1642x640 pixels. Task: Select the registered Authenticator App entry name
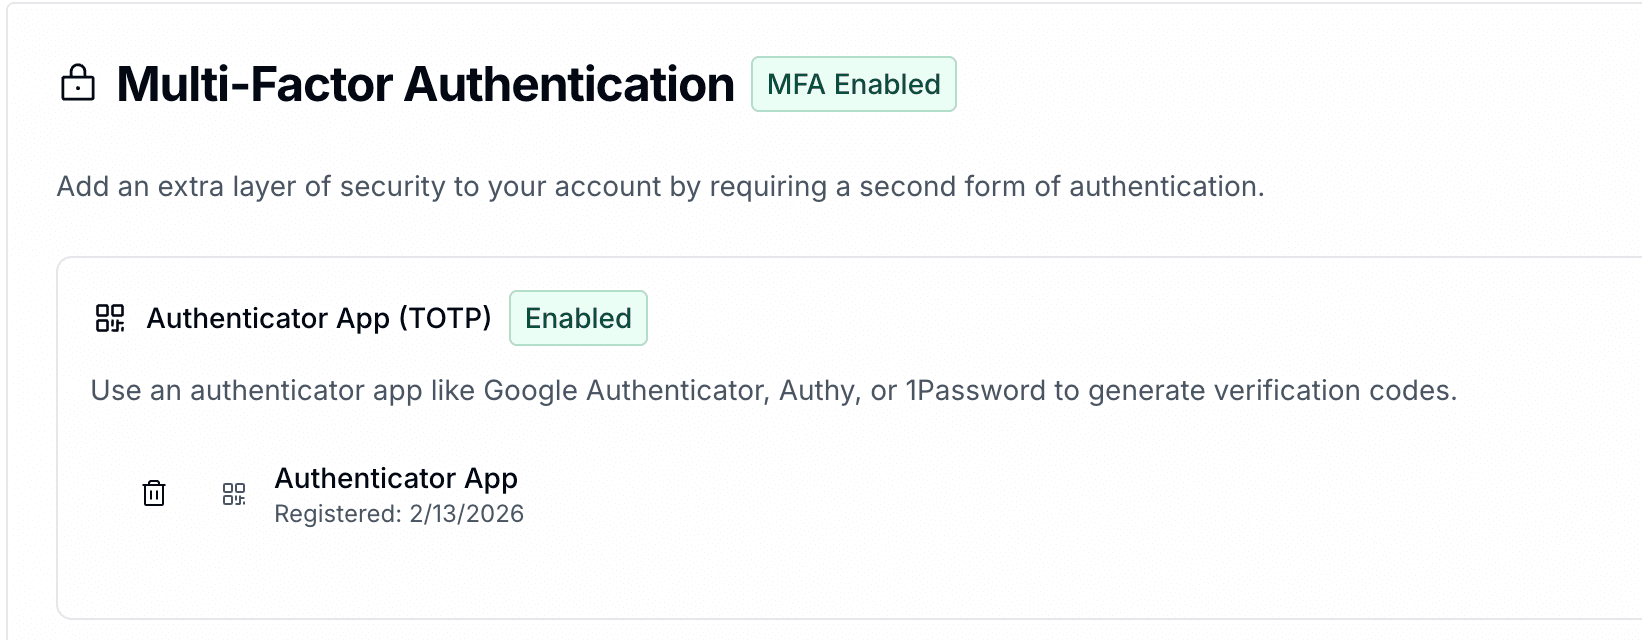tap(396, 478)
